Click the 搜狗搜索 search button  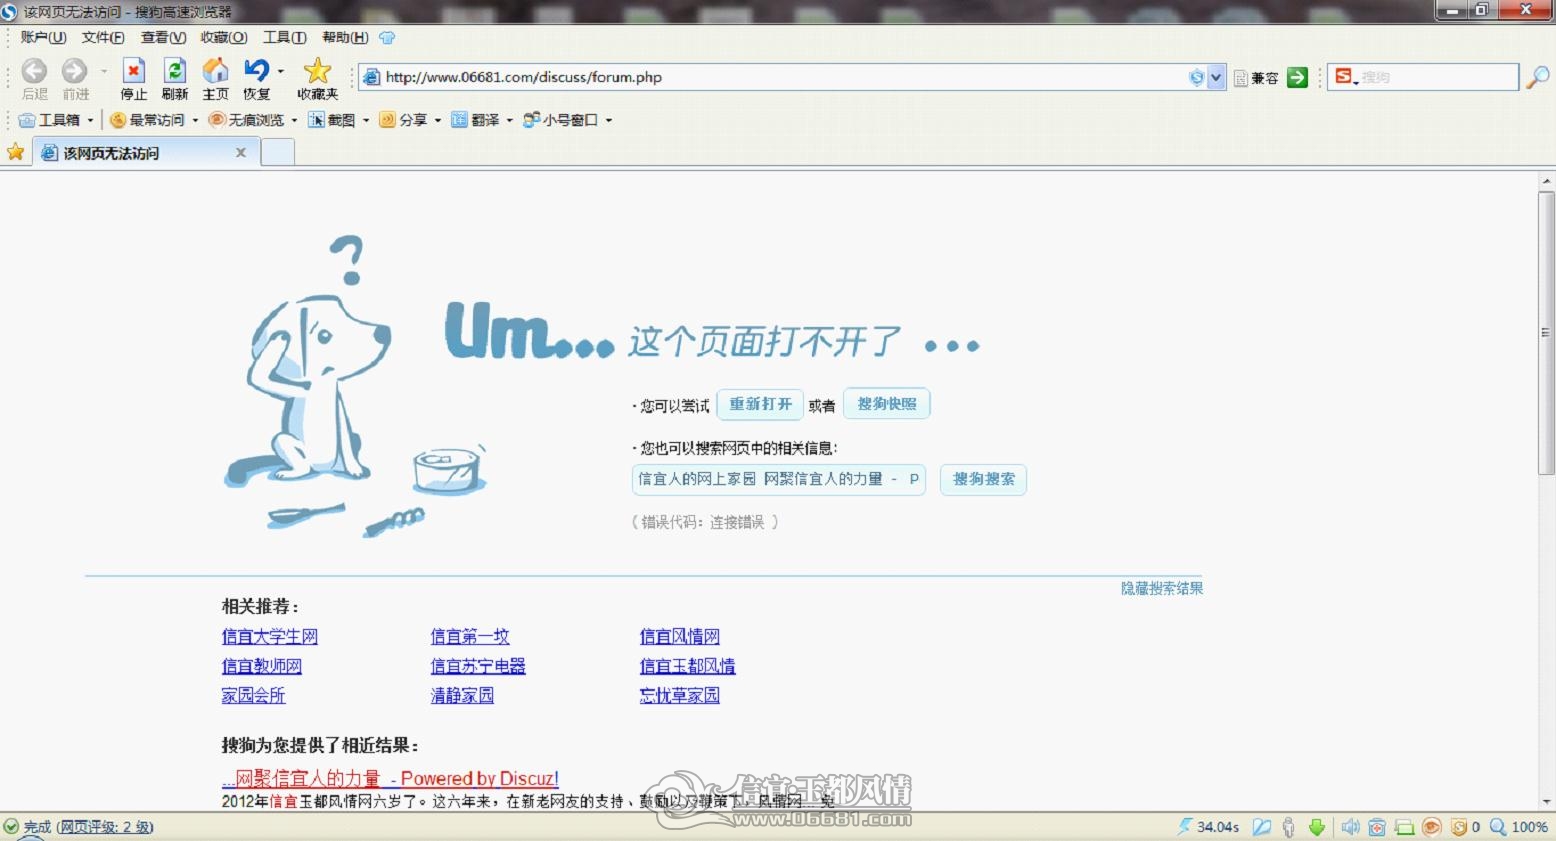pyautogui.click(x=983, y=479)
